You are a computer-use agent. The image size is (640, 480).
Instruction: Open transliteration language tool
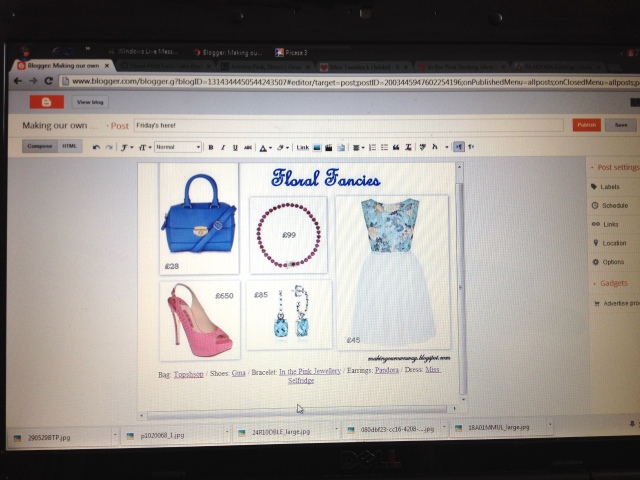coord(435,147)
